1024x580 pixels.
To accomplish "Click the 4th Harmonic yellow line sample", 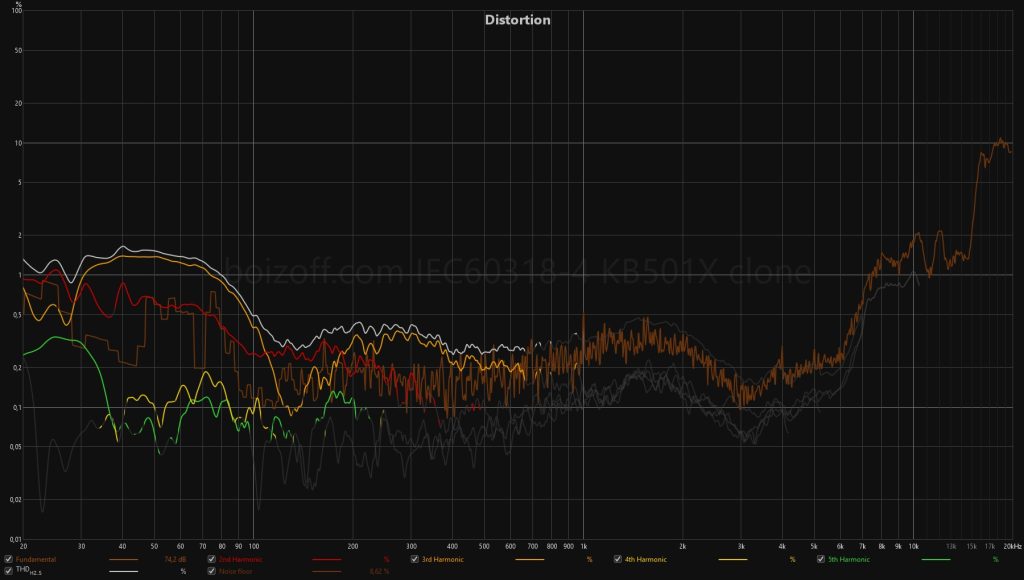I will tap(733, 560).
